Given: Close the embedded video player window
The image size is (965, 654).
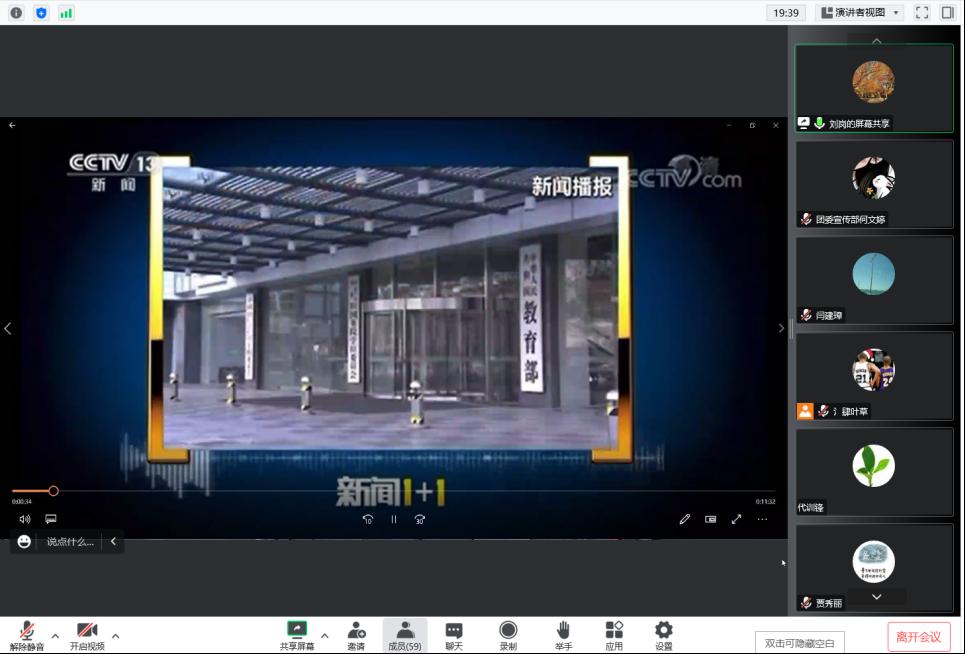Looking at the screenshot, I should click(x=775, y=125).
